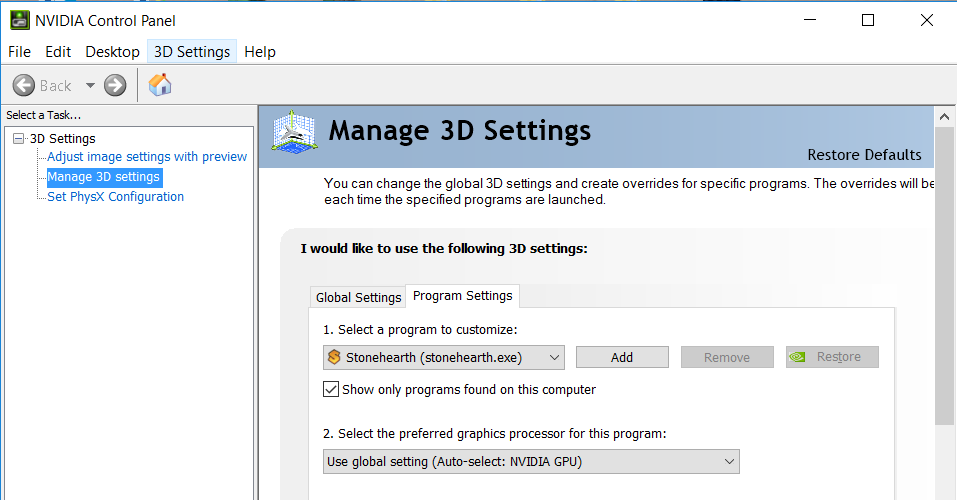Open the Stonehearth program selection dropdown
This screenshot has width=957, height=500.
tap(444, 358)
